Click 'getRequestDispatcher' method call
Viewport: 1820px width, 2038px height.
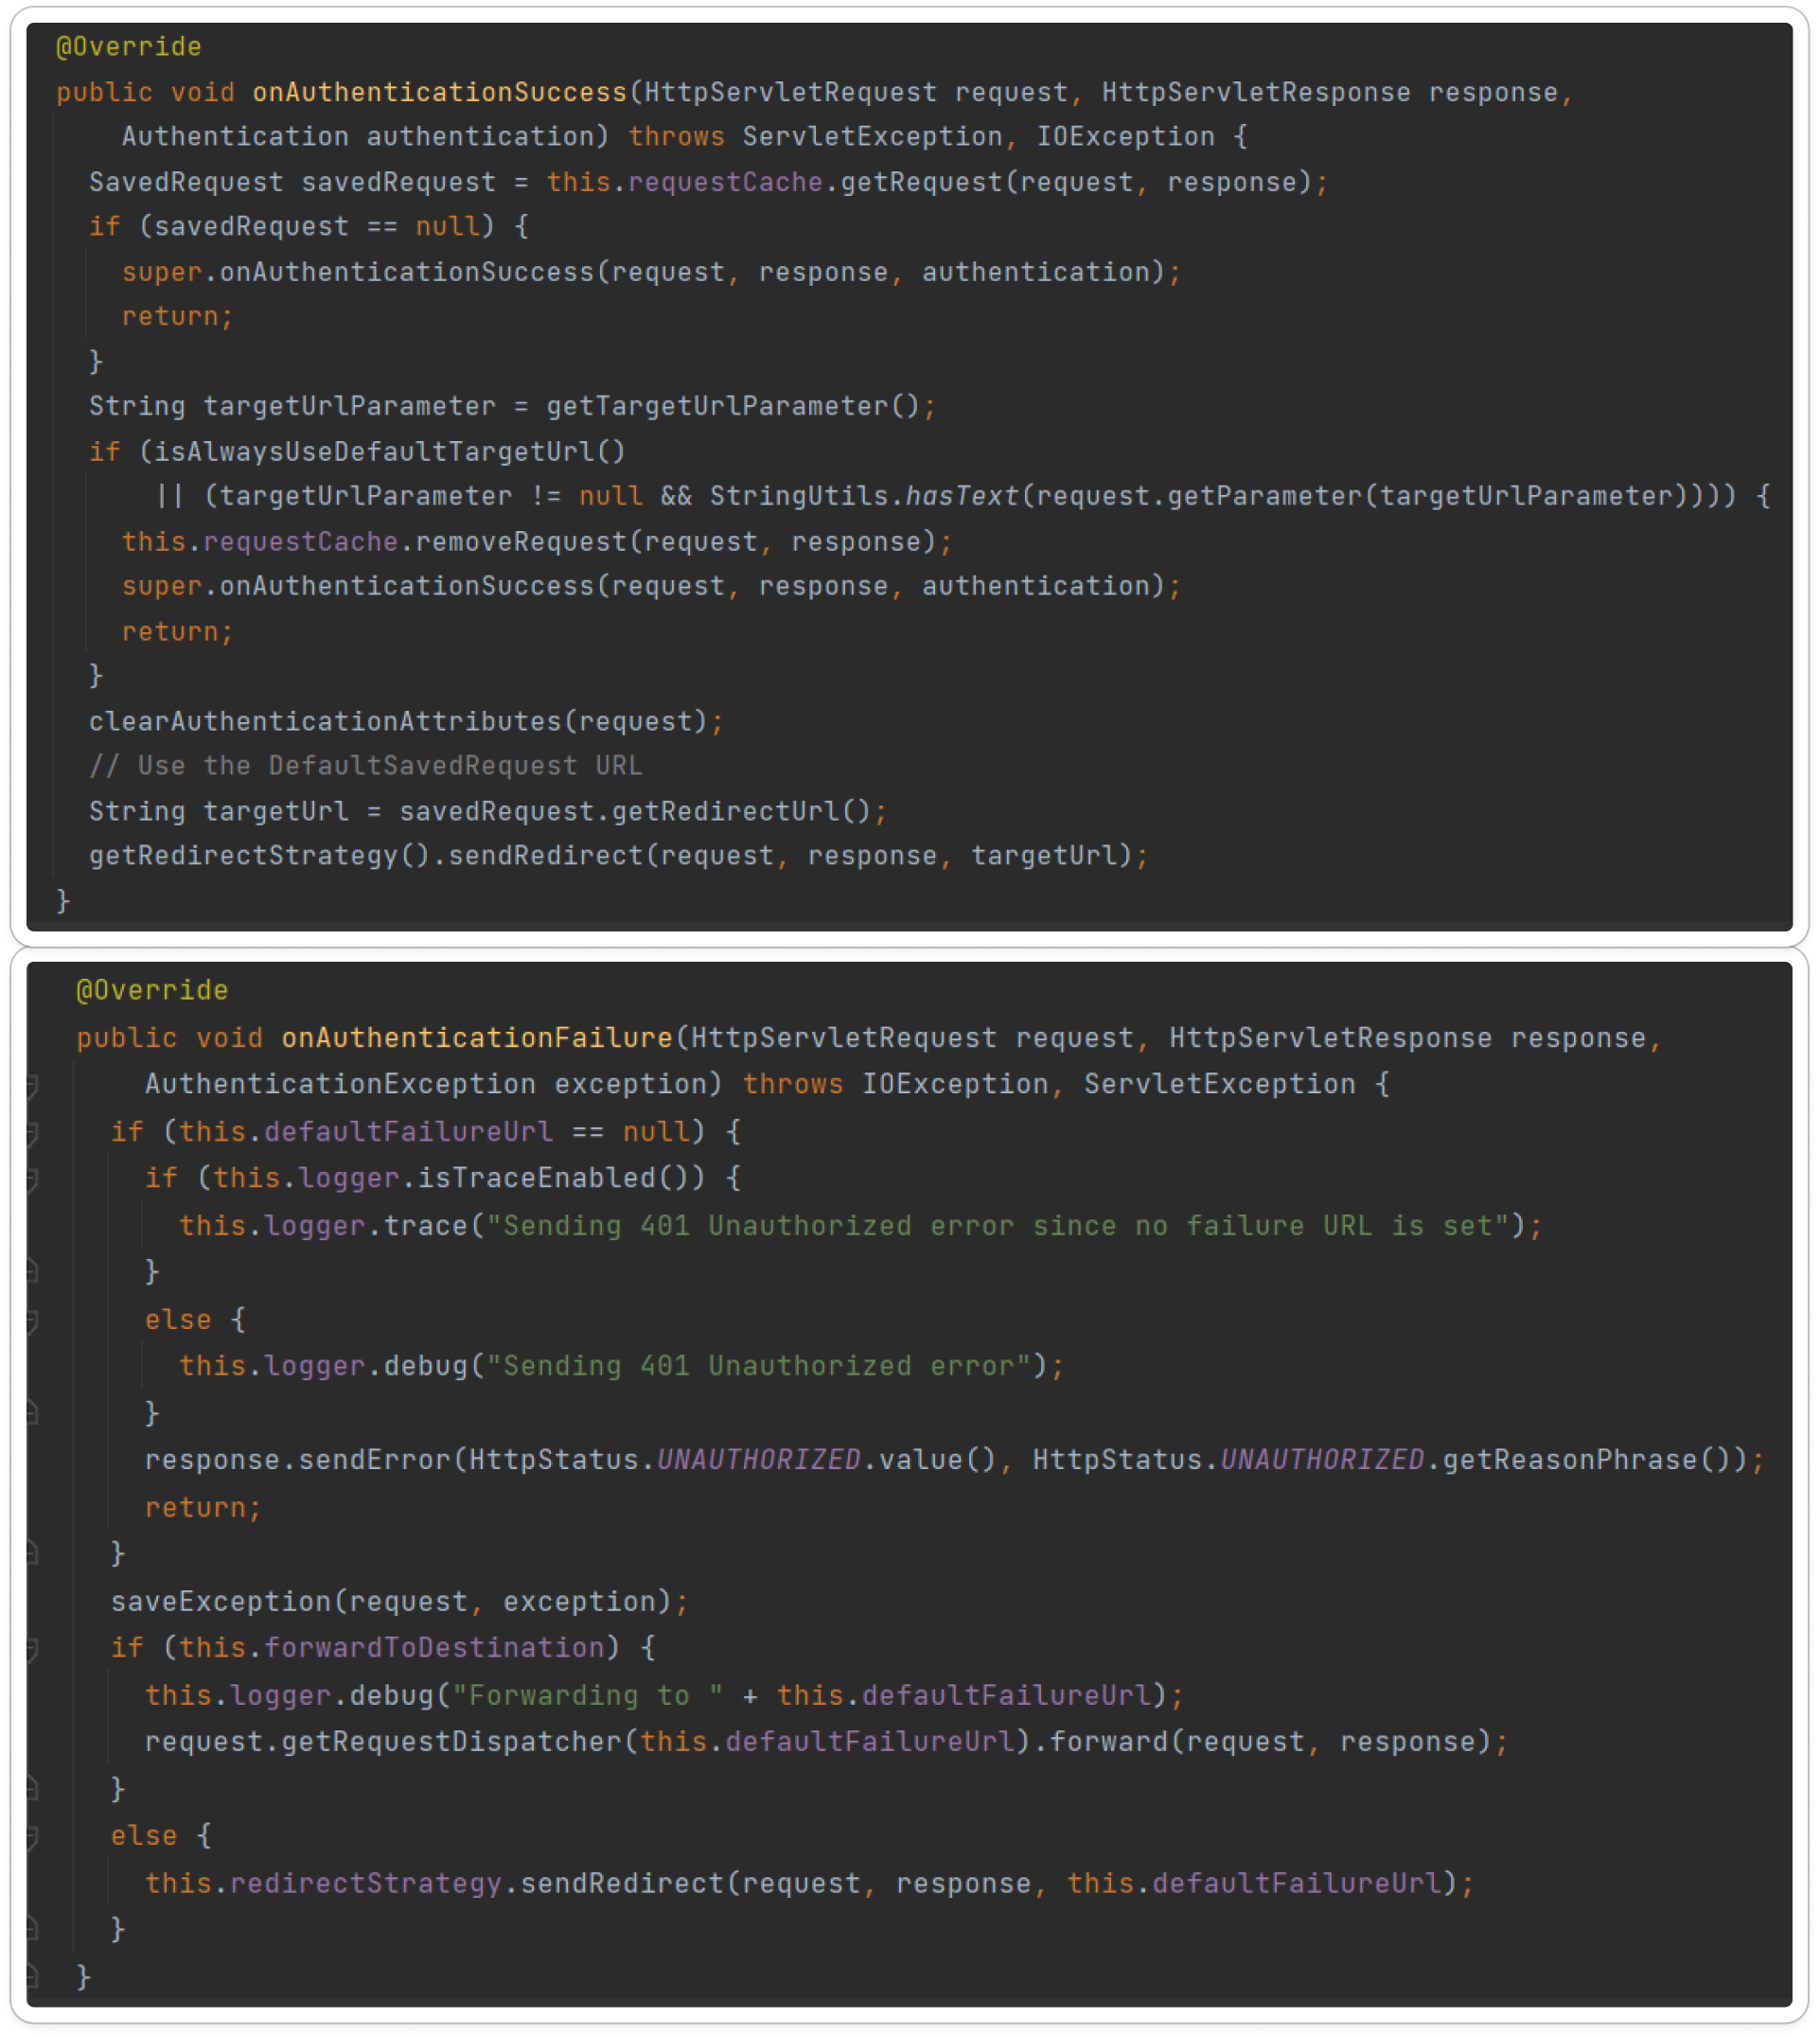pos(452,1743)
